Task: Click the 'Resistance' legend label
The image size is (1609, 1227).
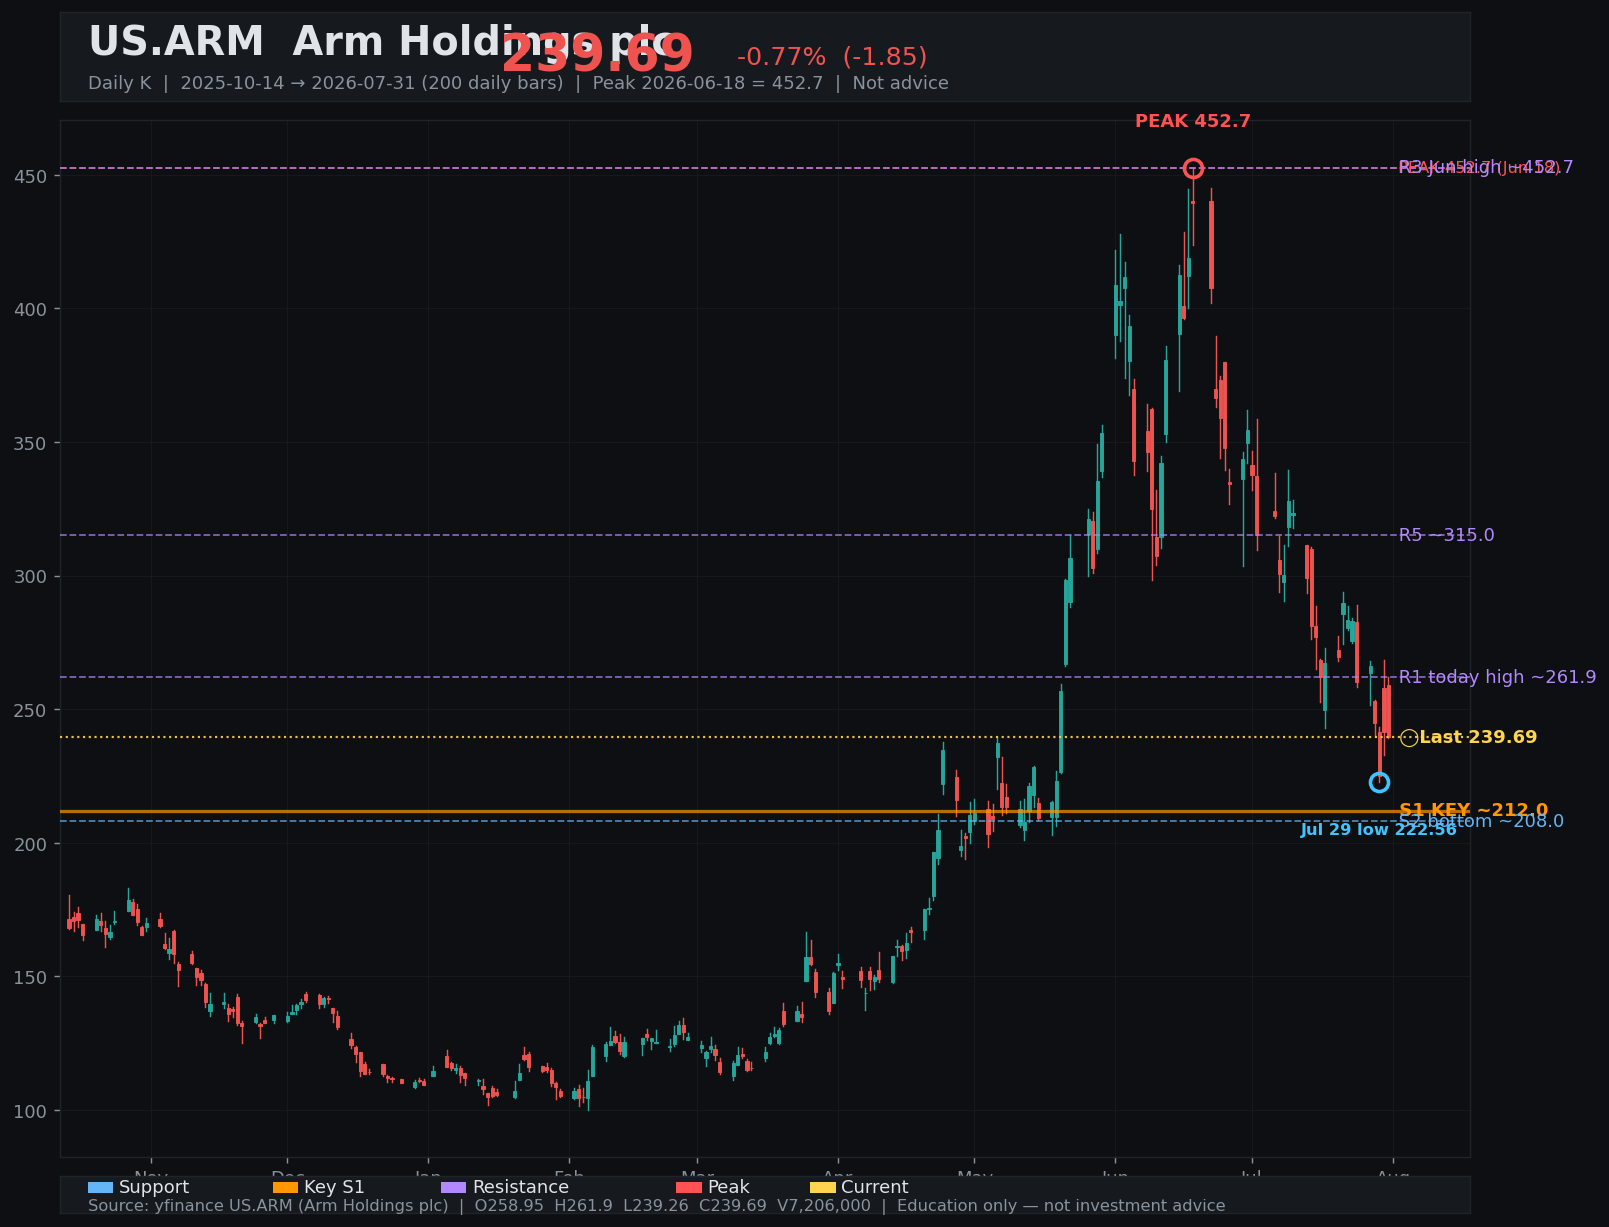Action: tap(520, 1188)
